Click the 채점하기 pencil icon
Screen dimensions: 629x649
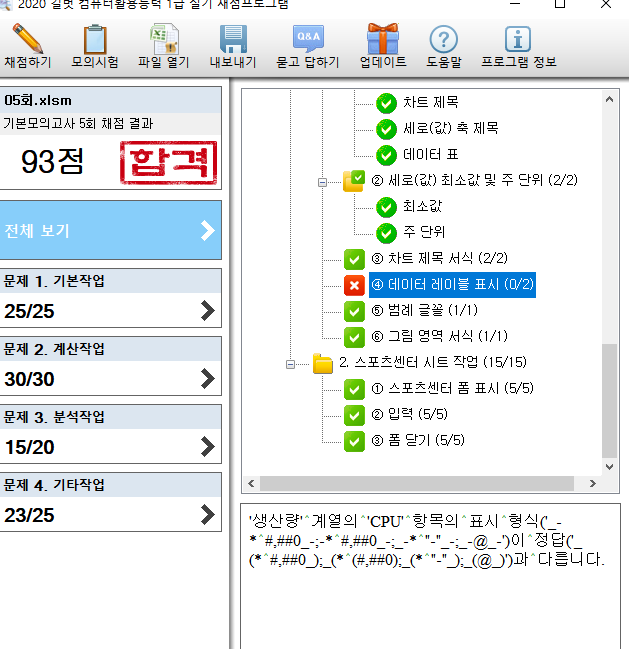click(28, 40)
